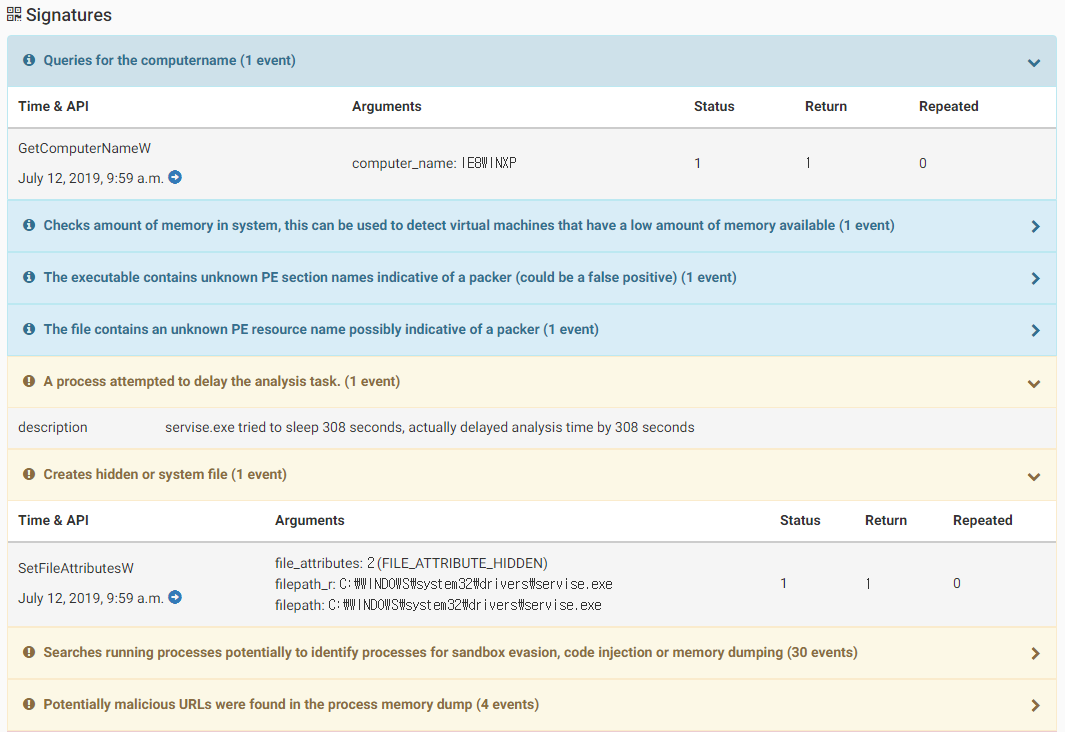1065x732 pixels.
Task: Click warning icon beside Potentially malicious URLs
Action: tap(29, 704)
